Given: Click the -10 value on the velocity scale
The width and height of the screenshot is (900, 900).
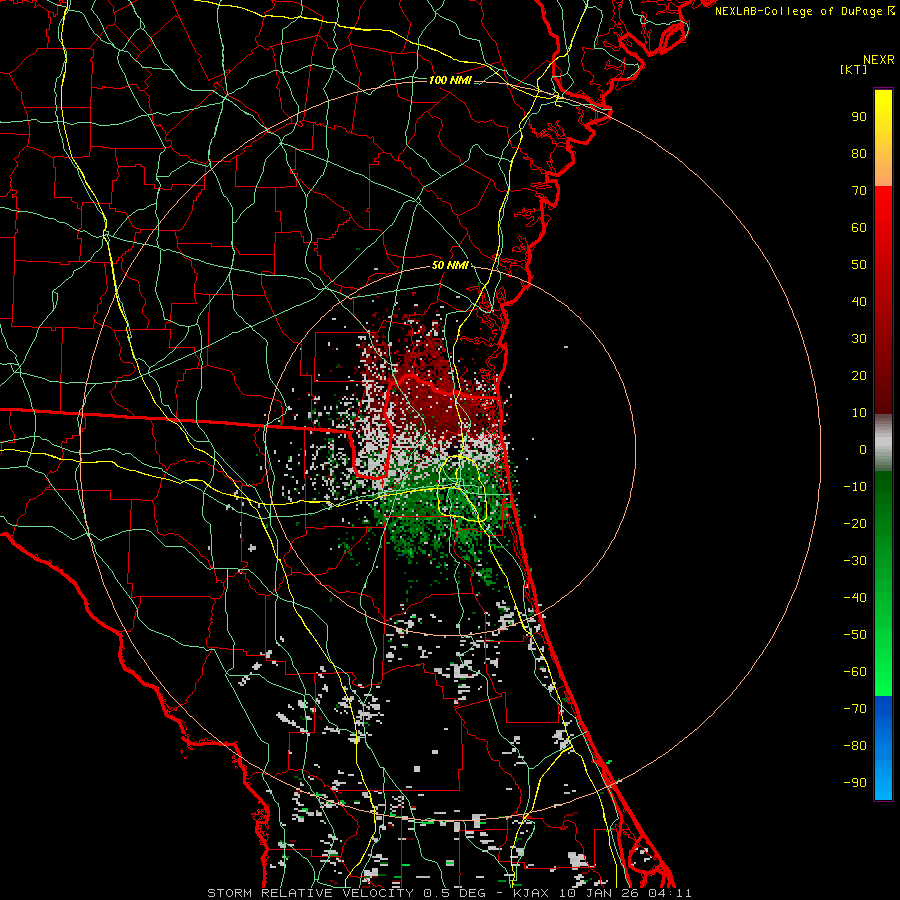Looking at the screenshot, I should click(855, 487).
